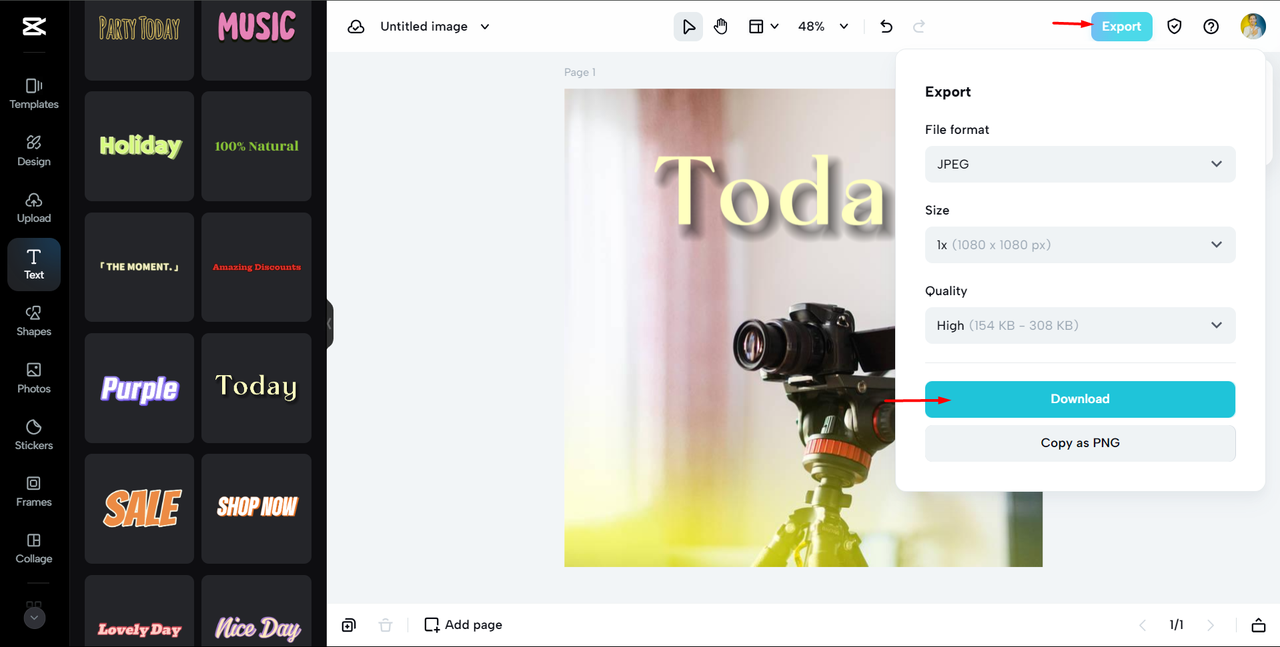Screen dimensions: 1280x647
Task: Go to the previous page arrow
Action: click(x=1143, y=625)
